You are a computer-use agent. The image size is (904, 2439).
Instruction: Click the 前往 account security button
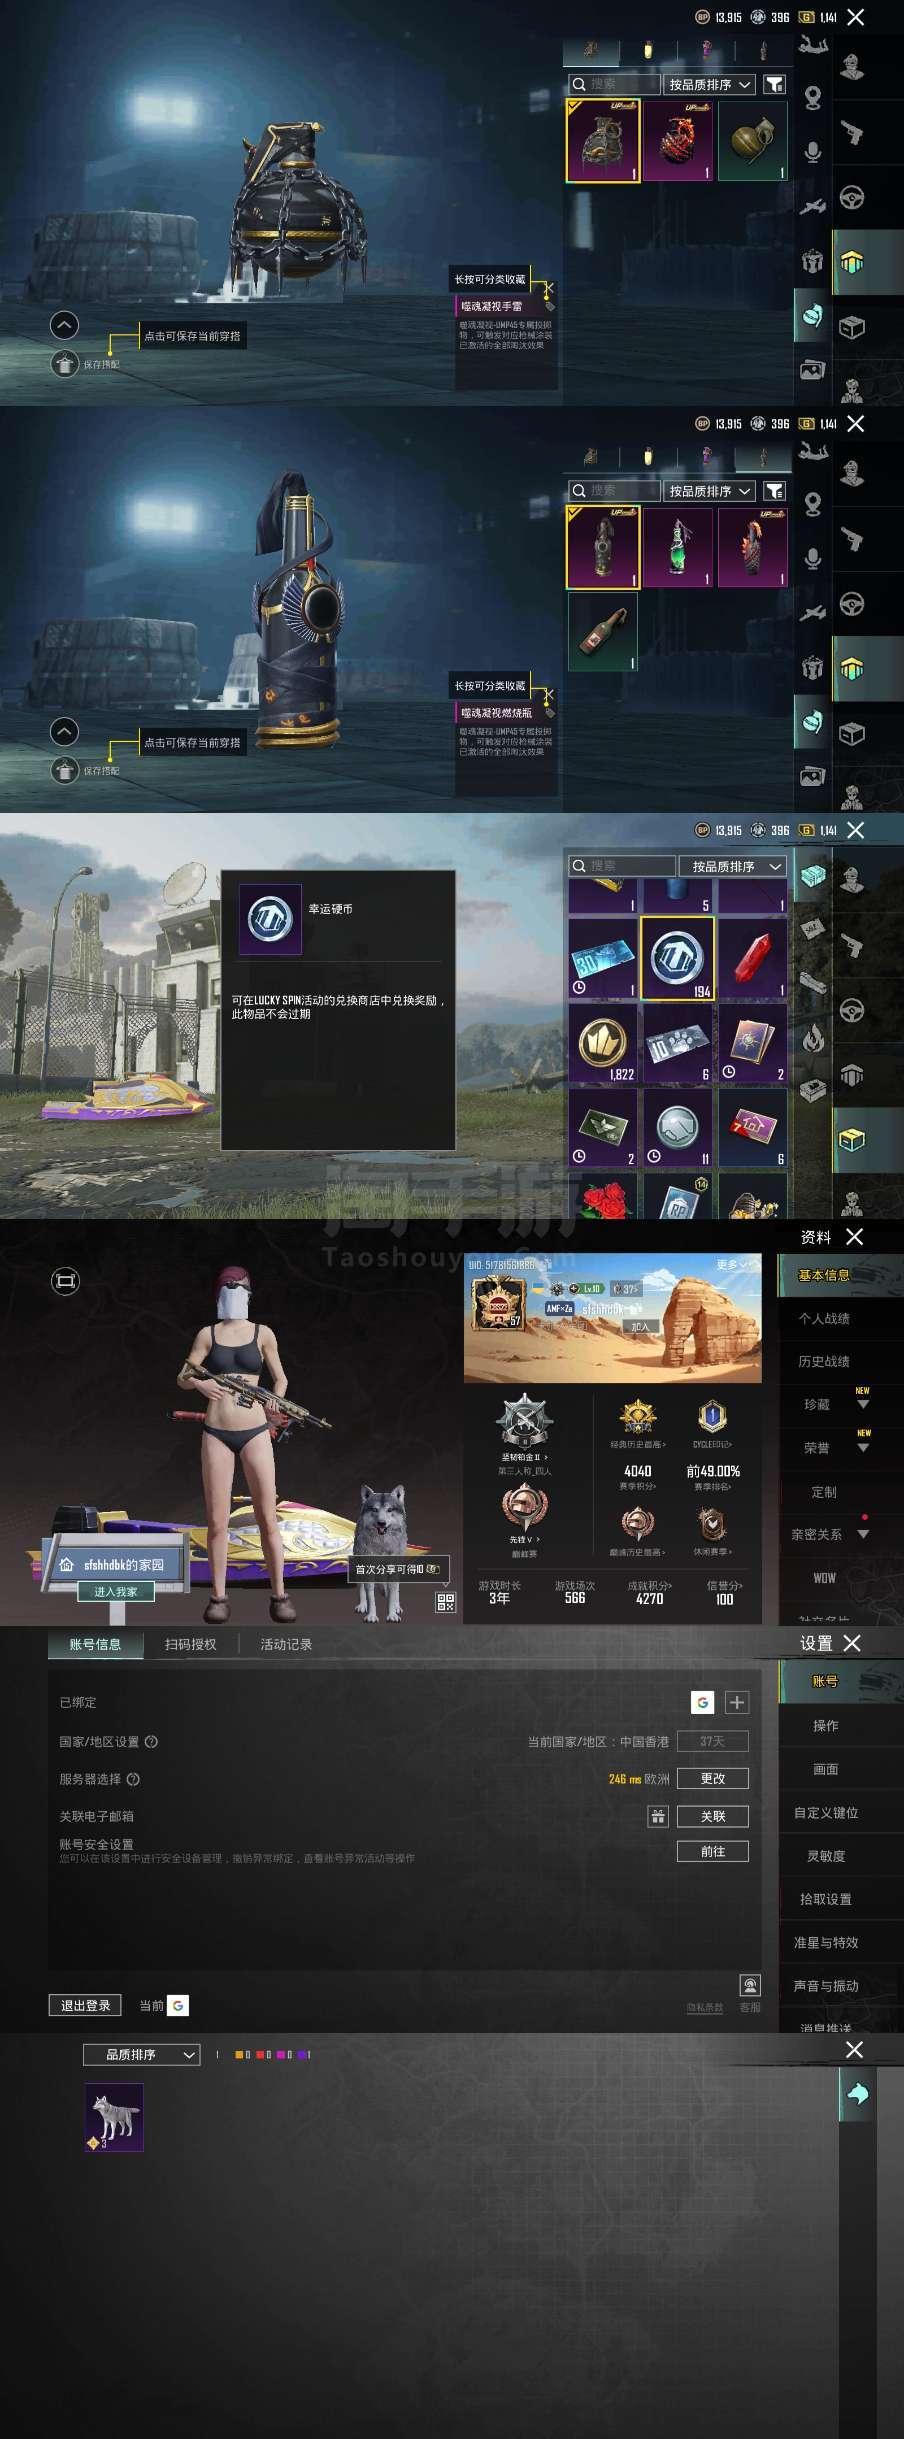713,1851
